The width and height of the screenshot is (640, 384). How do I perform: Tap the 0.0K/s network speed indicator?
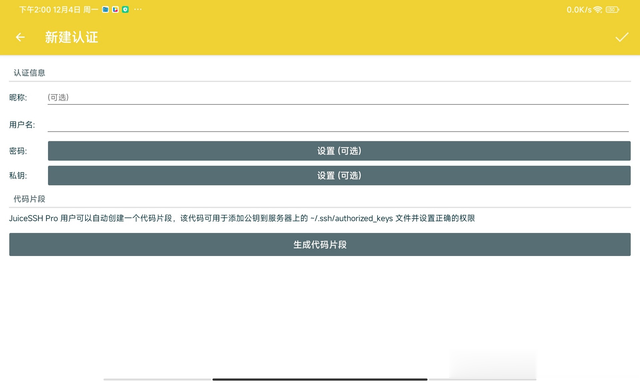579,9
